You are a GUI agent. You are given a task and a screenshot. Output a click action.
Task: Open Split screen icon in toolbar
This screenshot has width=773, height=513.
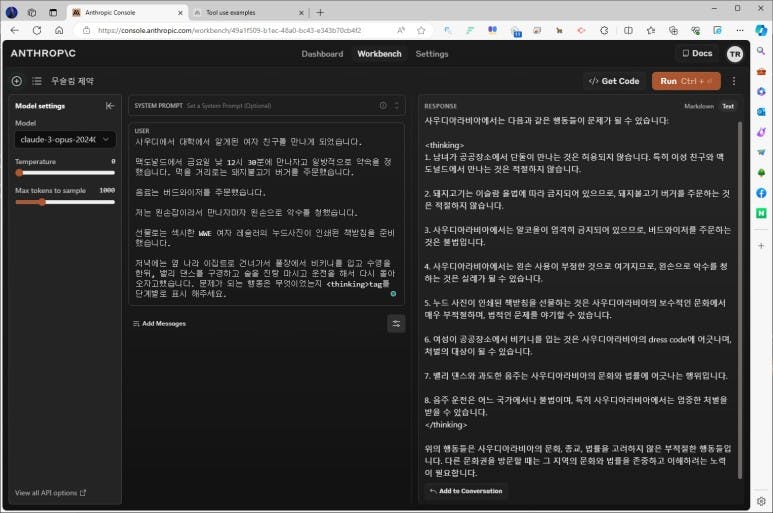(x=628, y=30)
